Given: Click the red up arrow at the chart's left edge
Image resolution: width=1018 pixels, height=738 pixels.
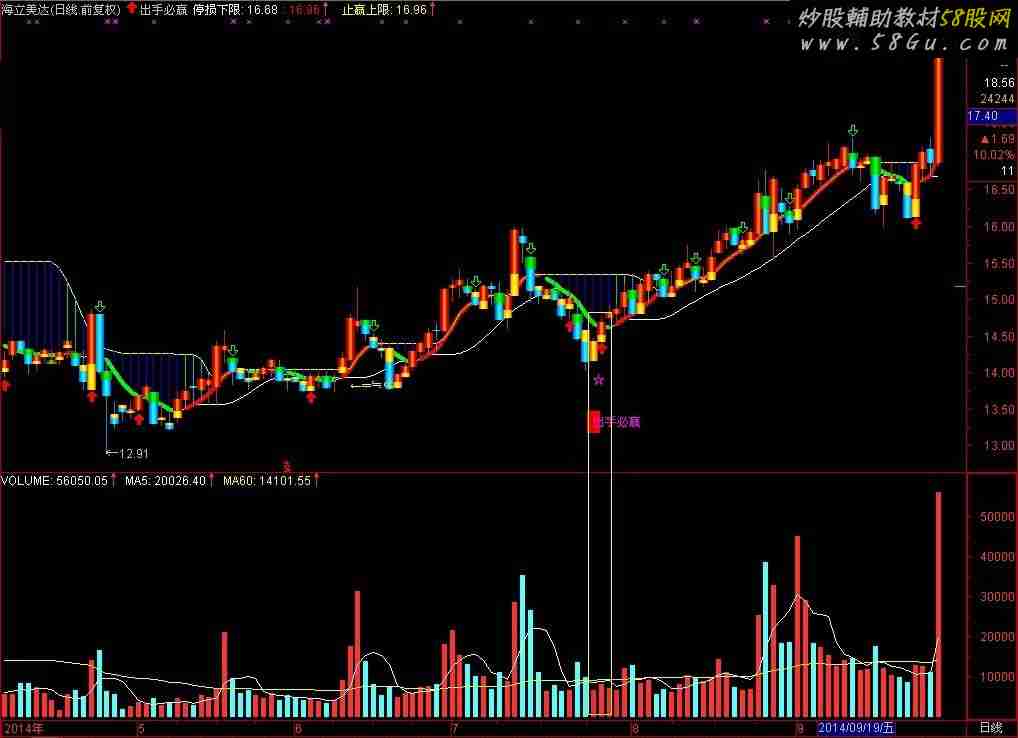Looking at the screenshot, I should click(x=5, y=386).
